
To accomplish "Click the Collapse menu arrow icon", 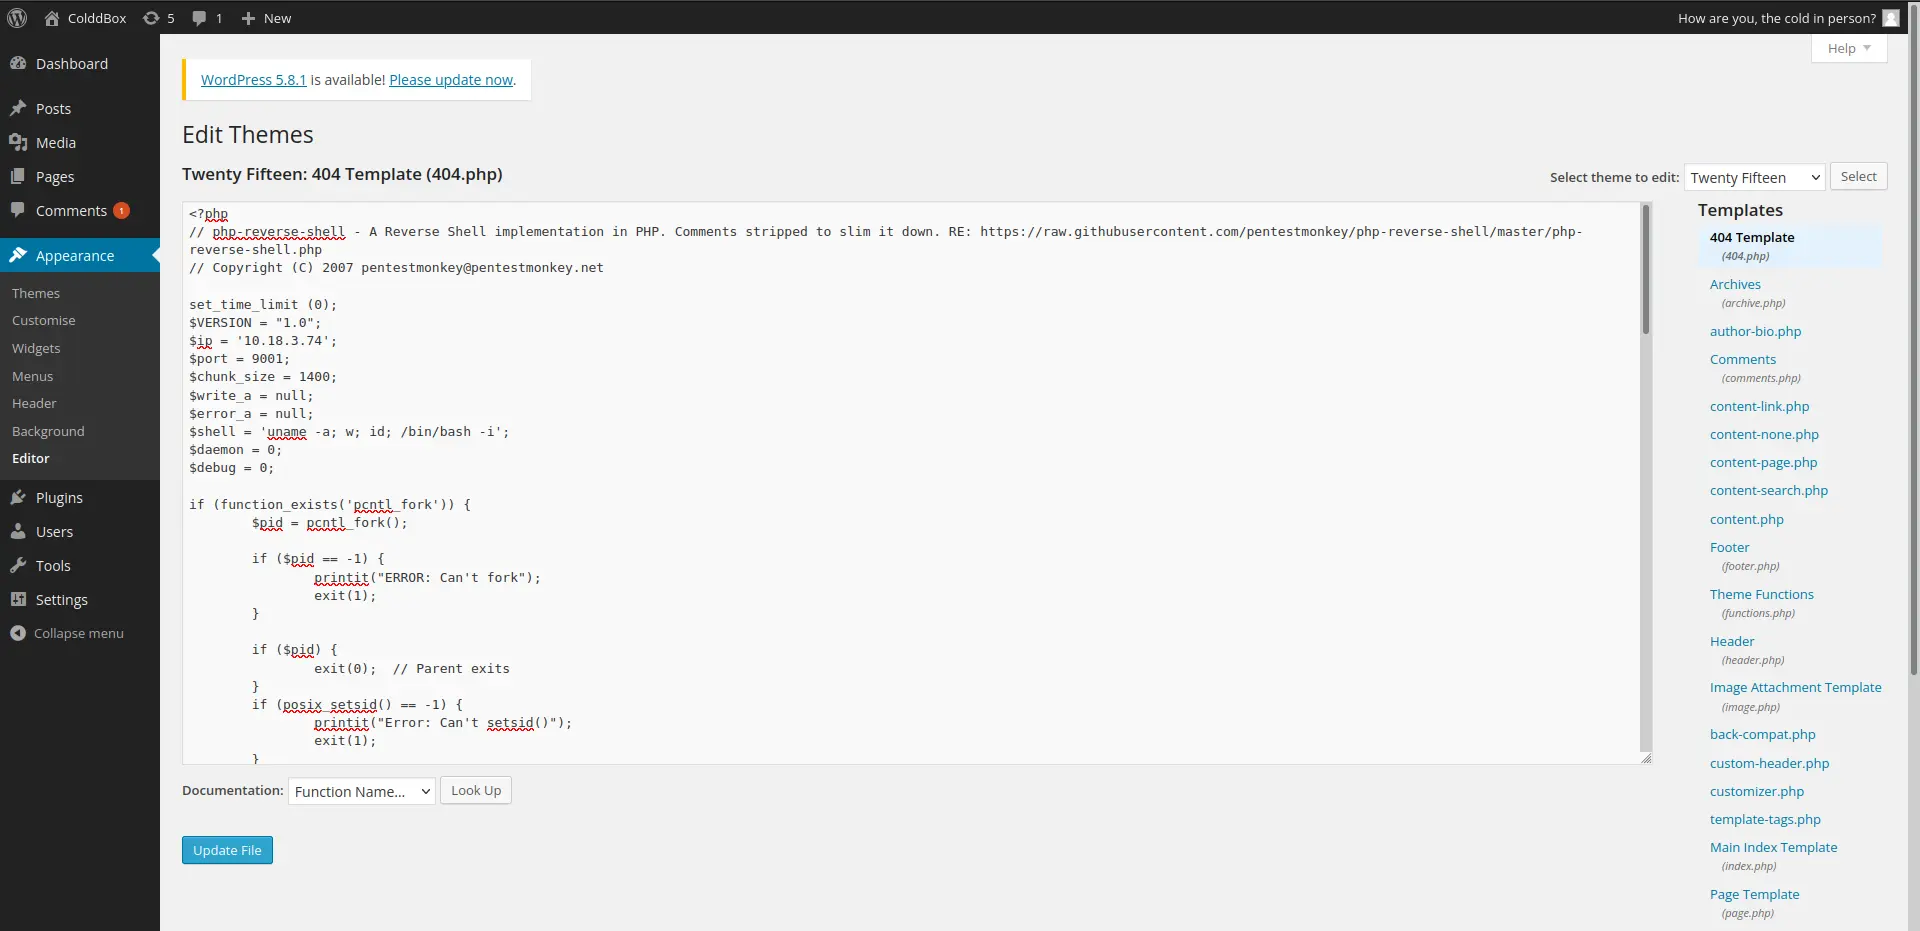I will tap(18, 633).
